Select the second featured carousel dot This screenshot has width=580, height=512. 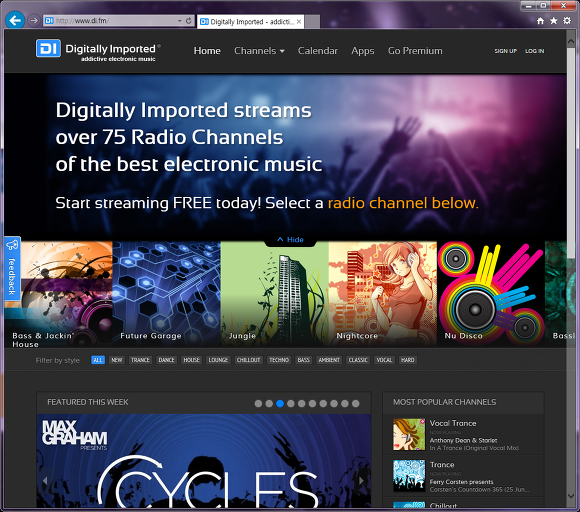269,404
